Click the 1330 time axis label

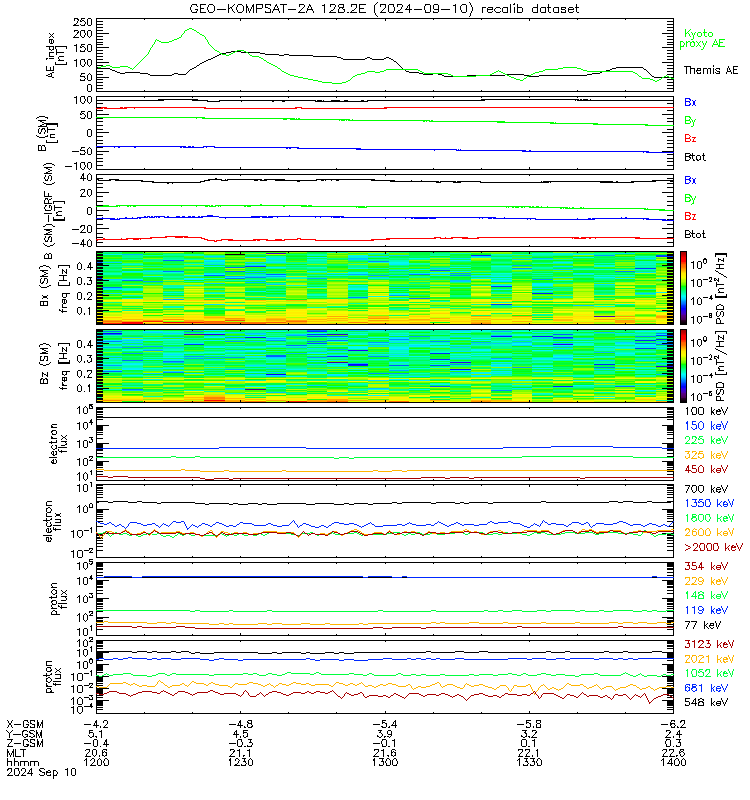pyautogui.click(x=530, y=762)
